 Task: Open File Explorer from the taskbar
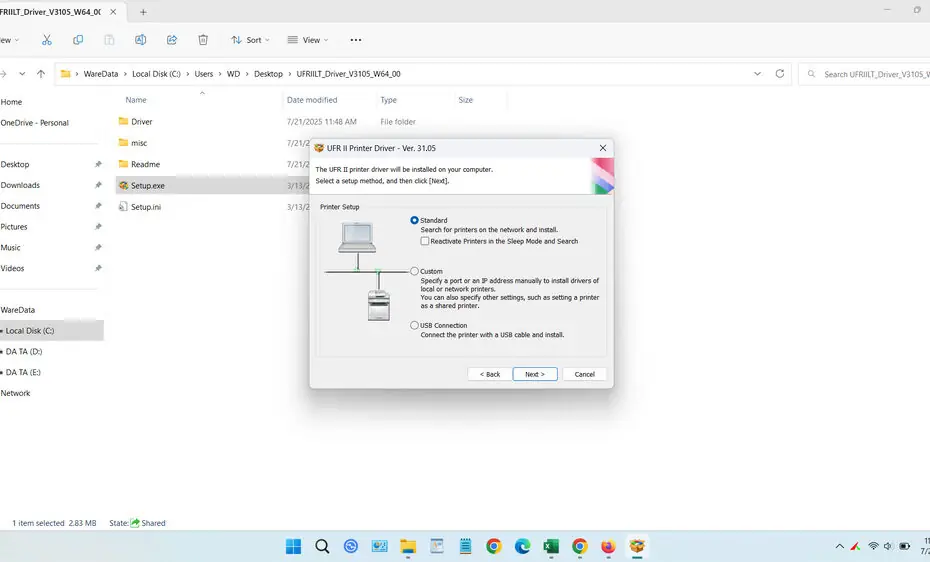point(407,546)
